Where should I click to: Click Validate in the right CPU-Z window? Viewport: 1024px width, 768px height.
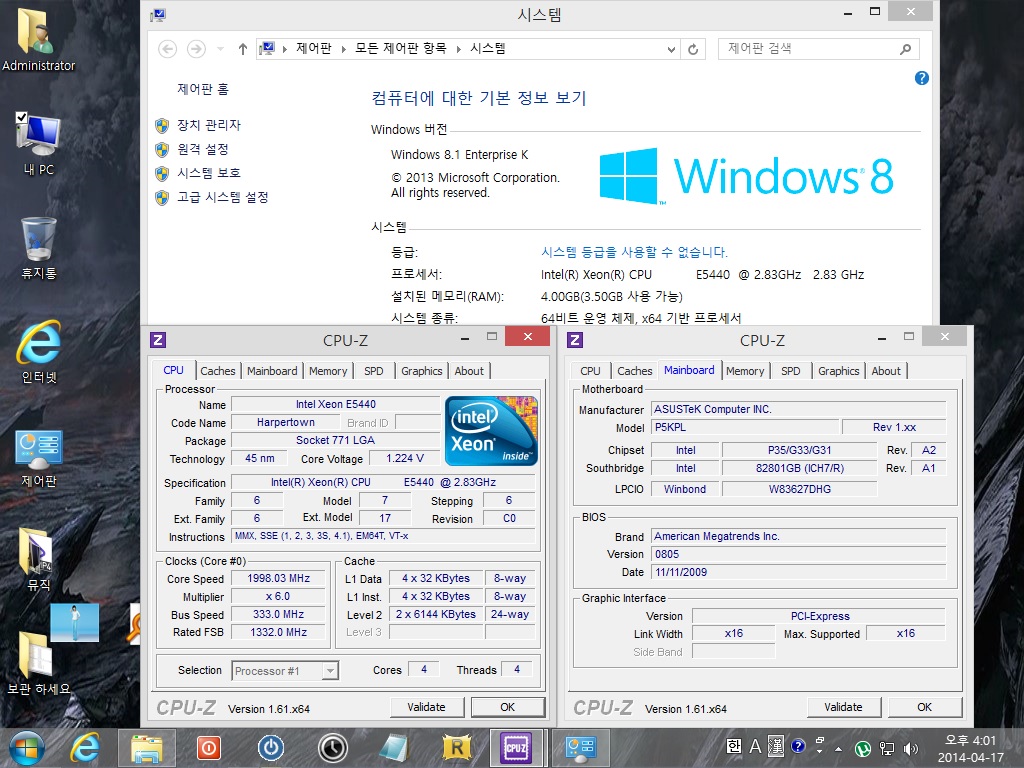[x=843, y=707]
